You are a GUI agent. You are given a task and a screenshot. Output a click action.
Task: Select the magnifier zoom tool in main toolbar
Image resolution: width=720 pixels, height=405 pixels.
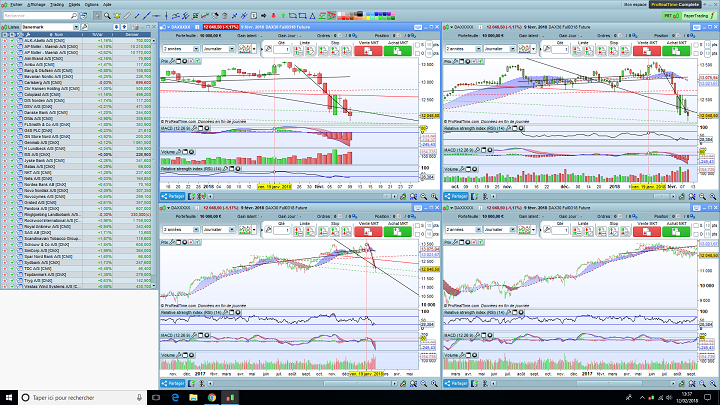107,16
